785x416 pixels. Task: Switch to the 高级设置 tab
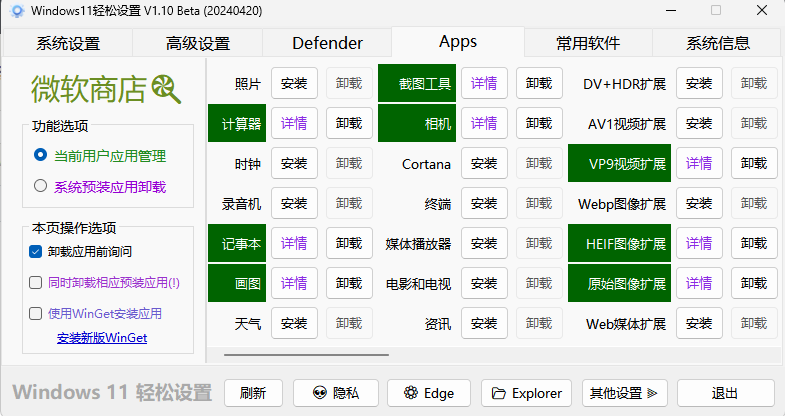coord(197,43)
